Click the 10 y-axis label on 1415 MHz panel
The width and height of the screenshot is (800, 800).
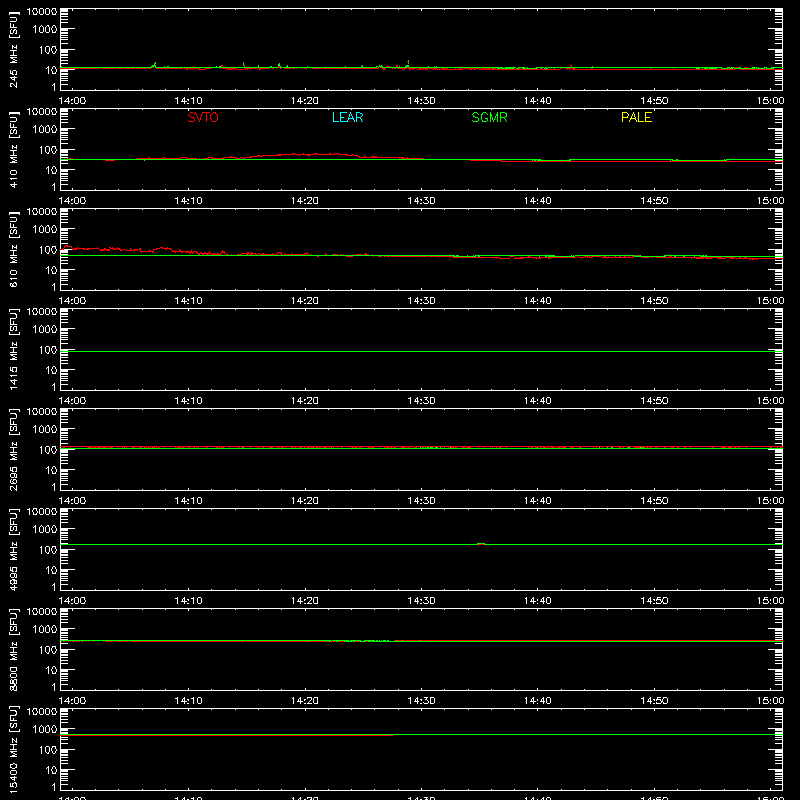(x=51, y=370)
